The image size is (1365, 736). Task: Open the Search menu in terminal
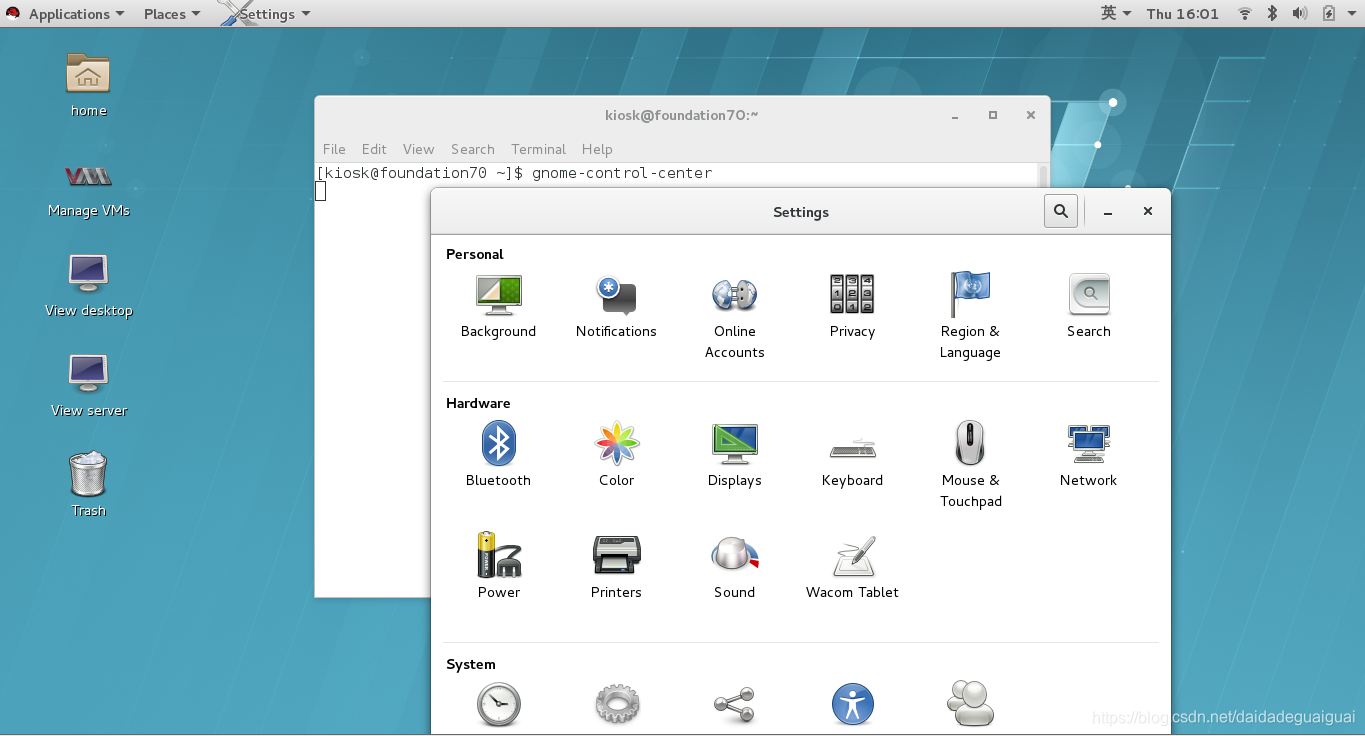tap(473, 149)
